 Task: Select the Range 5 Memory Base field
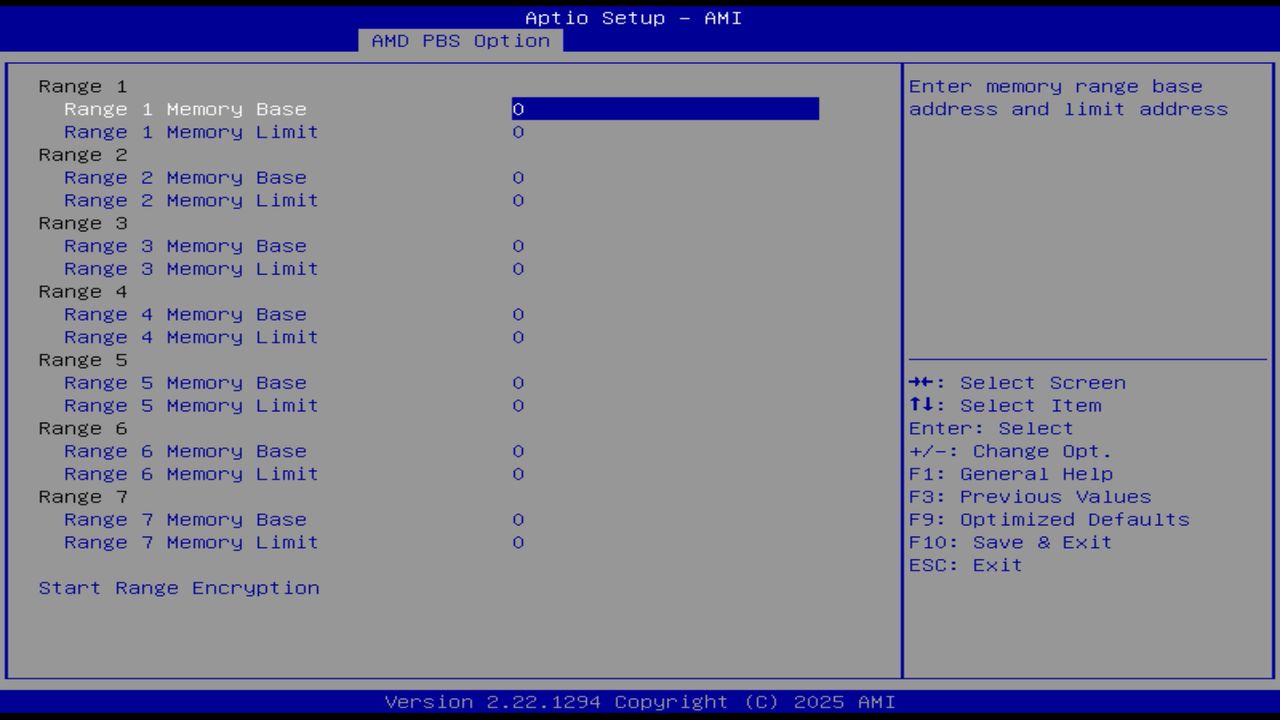[185, 382]
